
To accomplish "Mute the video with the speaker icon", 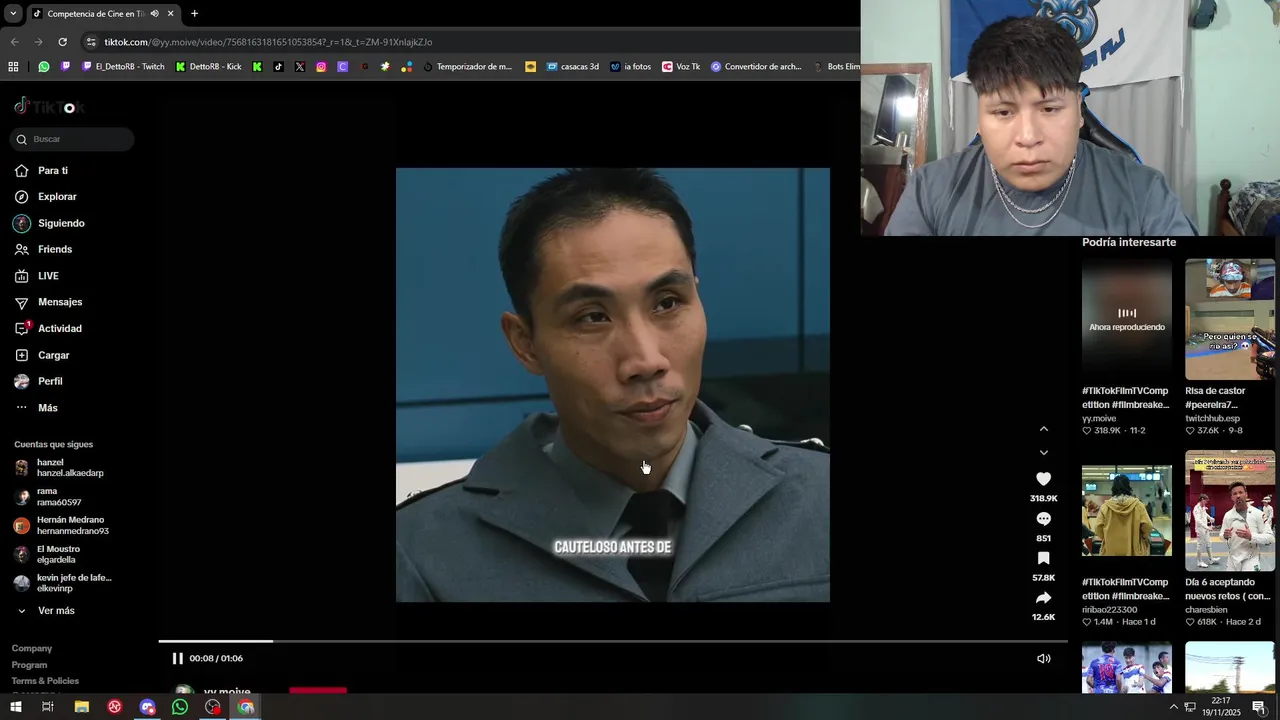I will pos(1043,658).
